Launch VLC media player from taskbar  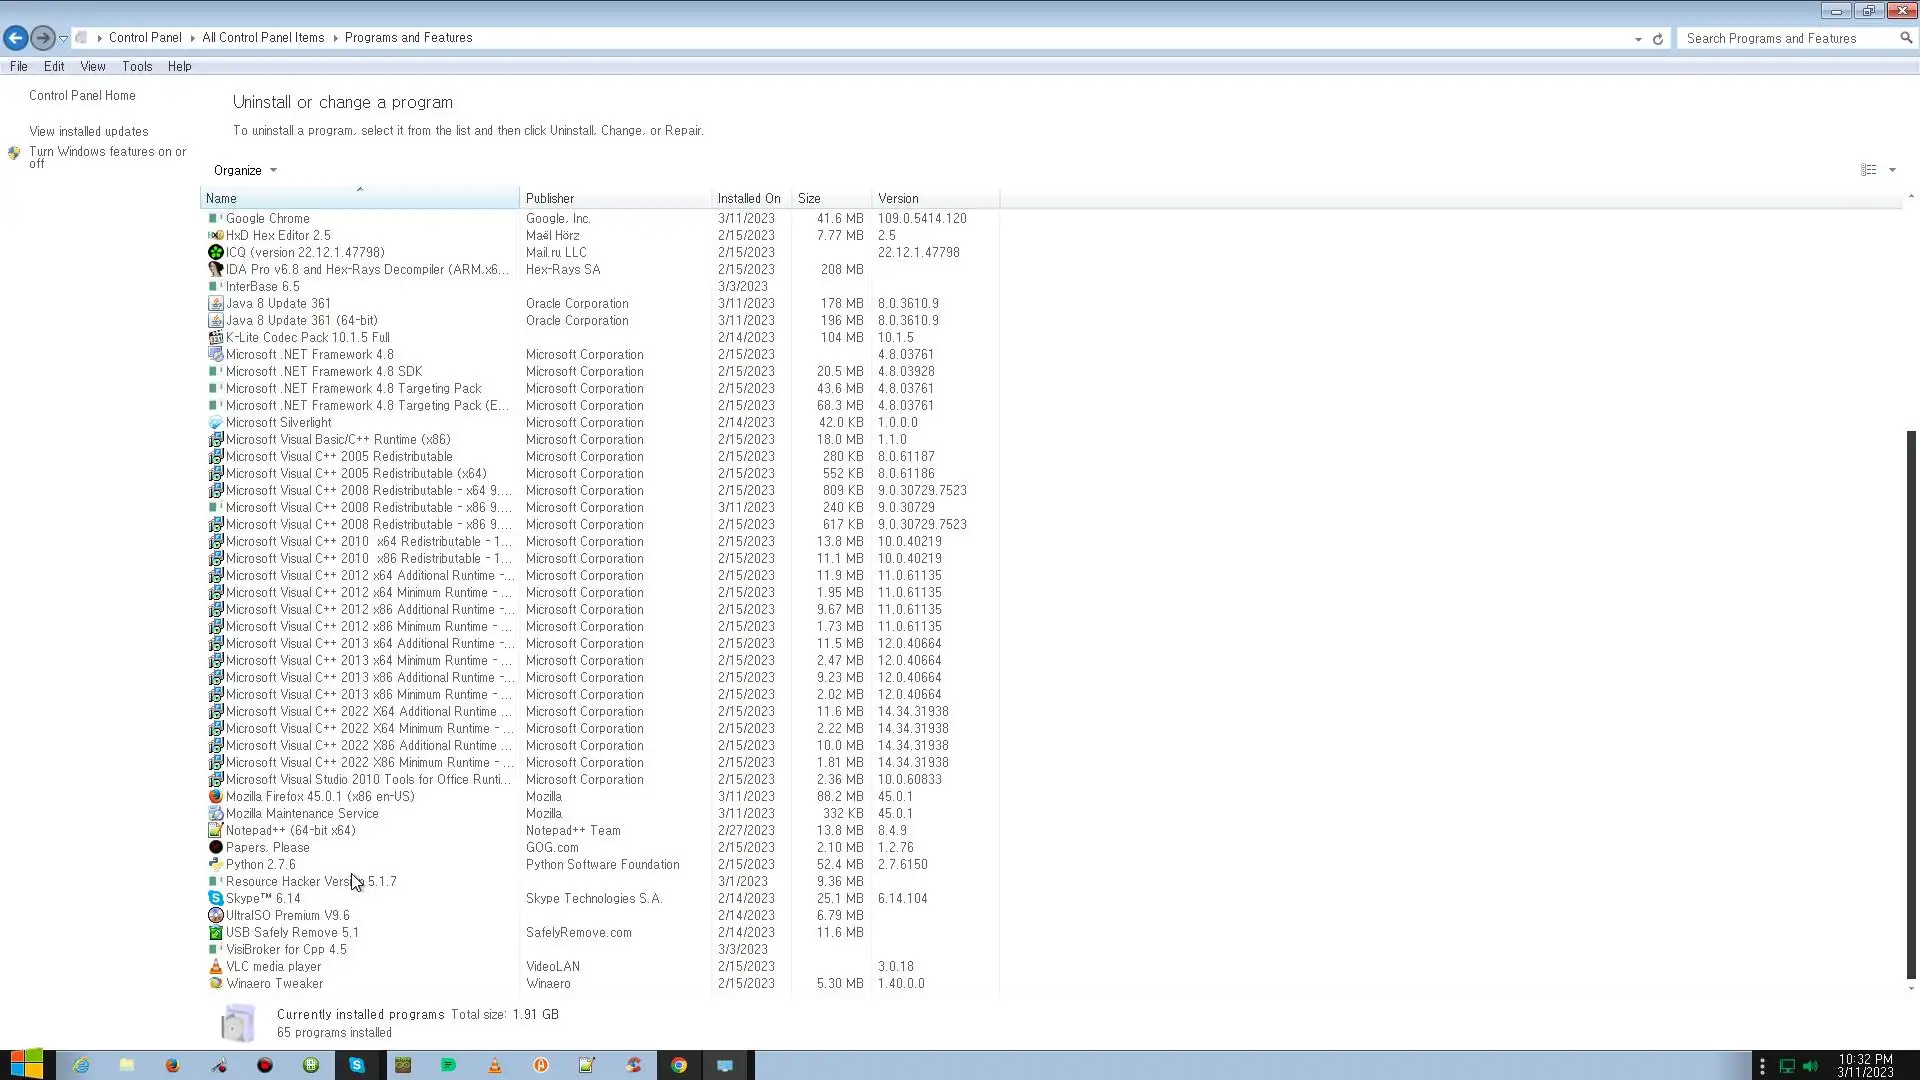[495, 1065]
